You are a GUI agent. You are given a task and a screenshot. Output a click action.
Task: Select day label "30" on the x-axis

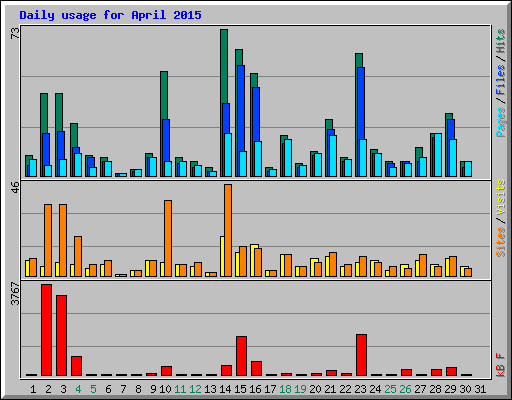465,389
